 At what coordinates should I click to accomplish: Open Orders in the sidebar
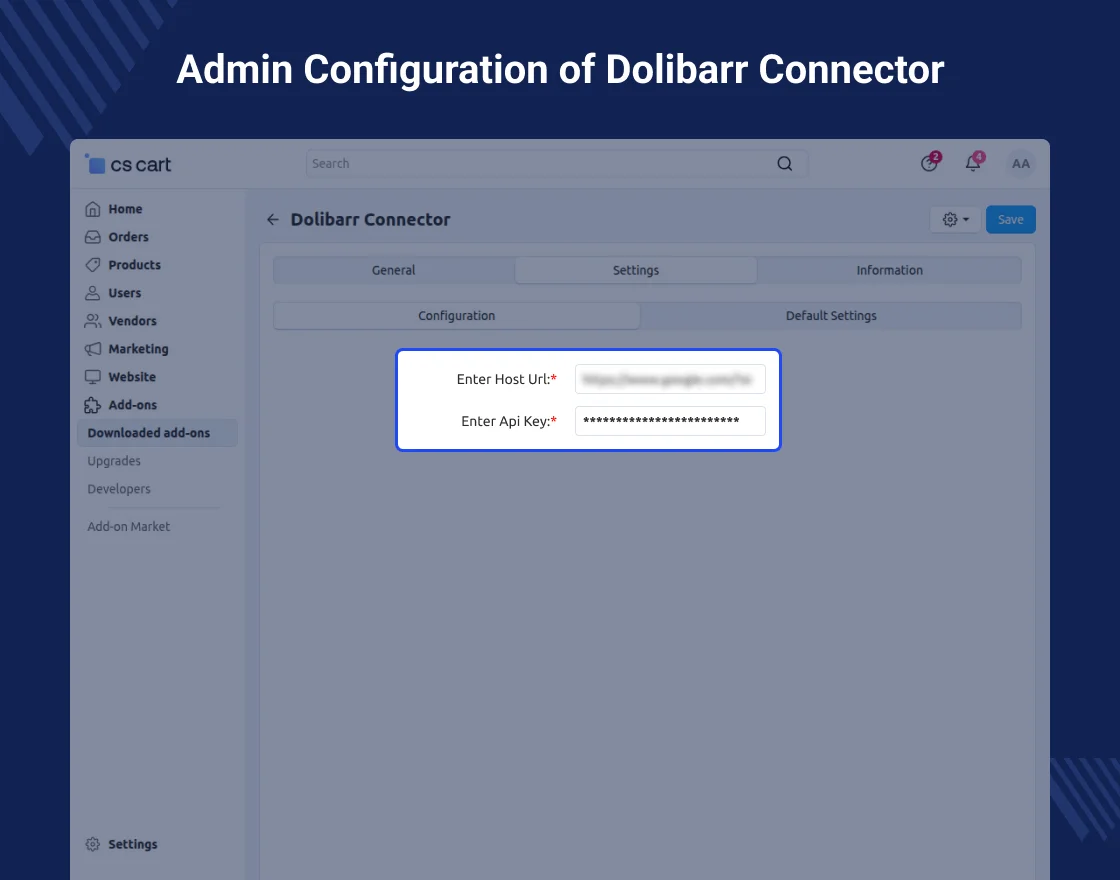(x=129, y=236)
